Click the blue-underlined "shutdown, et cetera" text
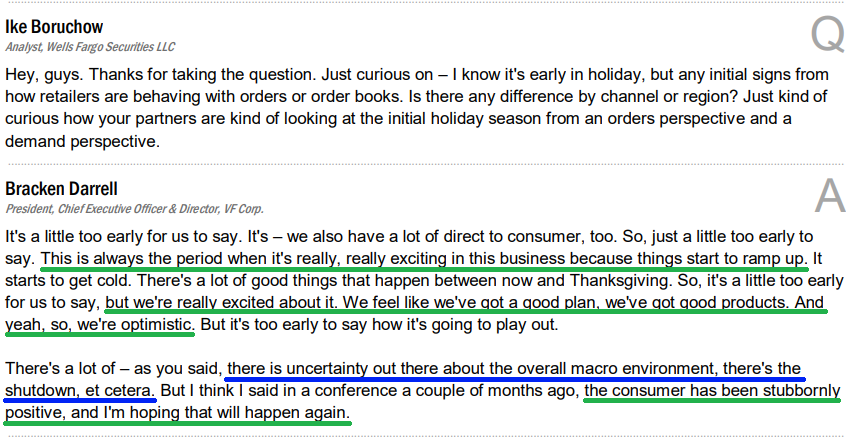Screen dimensions: 859x440 point(80,389)
